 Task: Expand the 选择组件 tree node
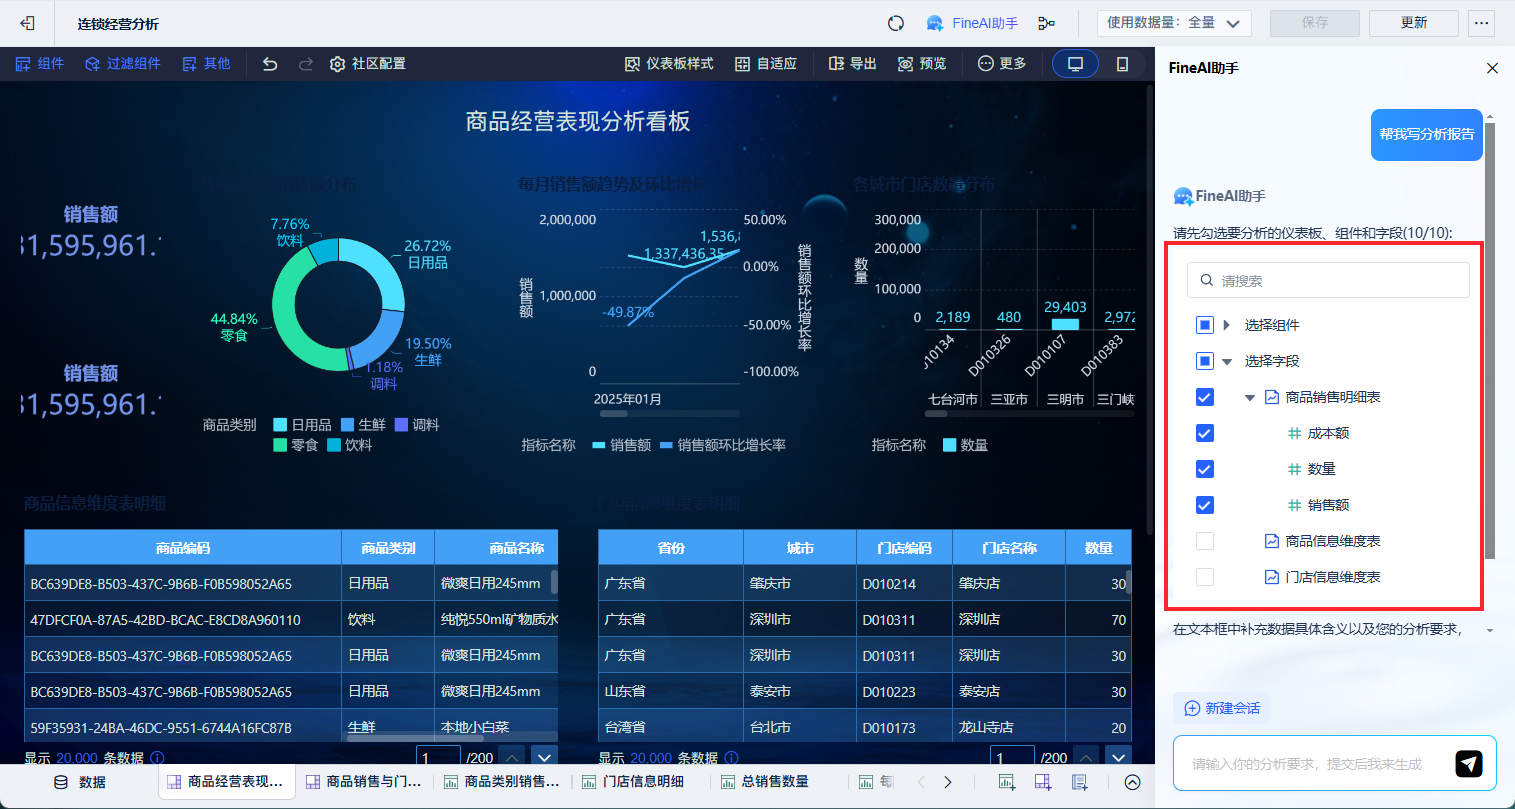coord(1227,325)
